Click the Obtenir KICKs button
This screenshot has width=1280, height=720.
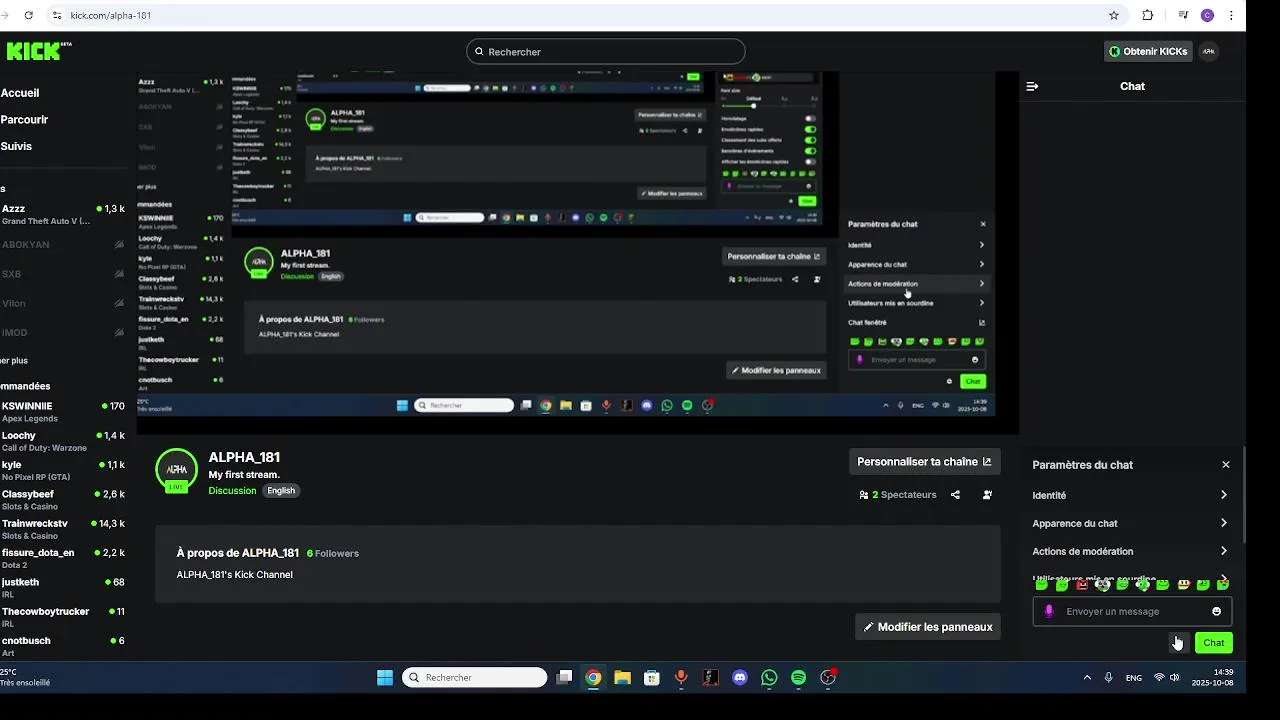click(1149, 51)
